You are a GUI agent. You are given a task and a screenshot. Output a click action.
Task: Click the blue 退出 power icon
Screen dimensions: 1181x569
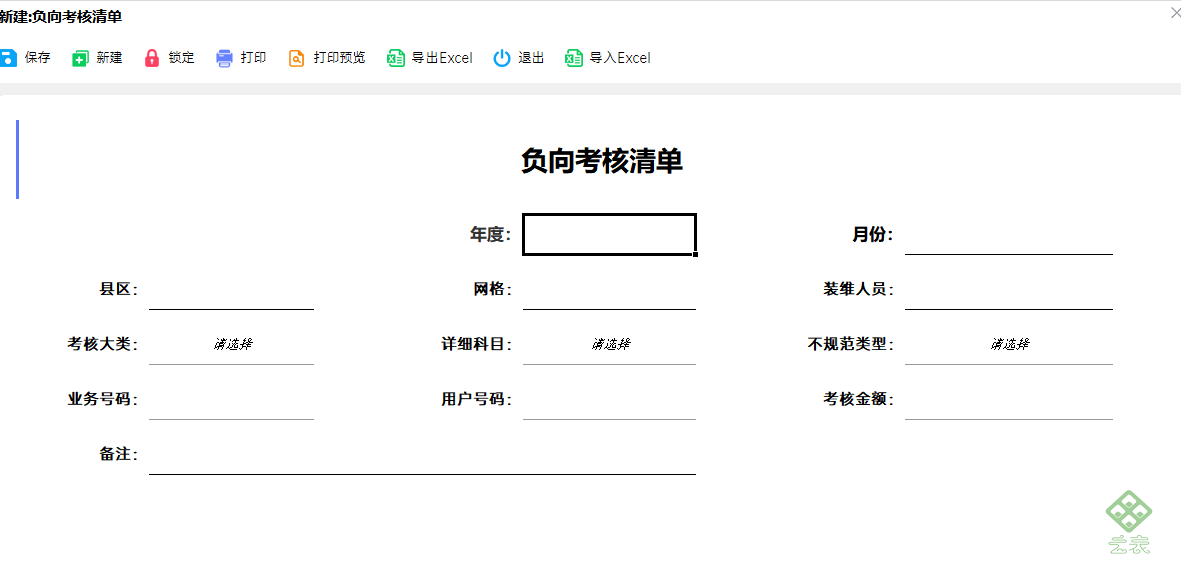(x=502, y=58)
